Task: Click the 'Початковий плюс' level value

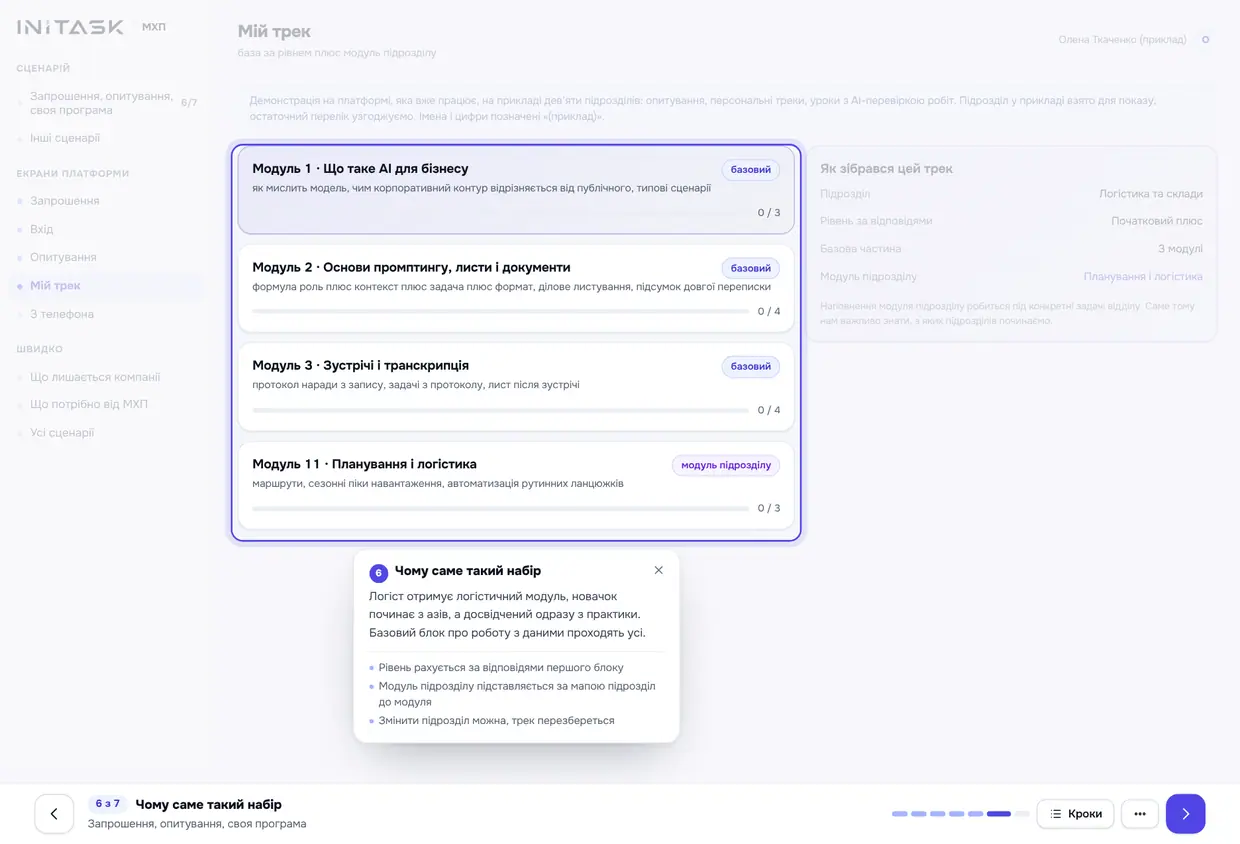Action: (1157, 221)
